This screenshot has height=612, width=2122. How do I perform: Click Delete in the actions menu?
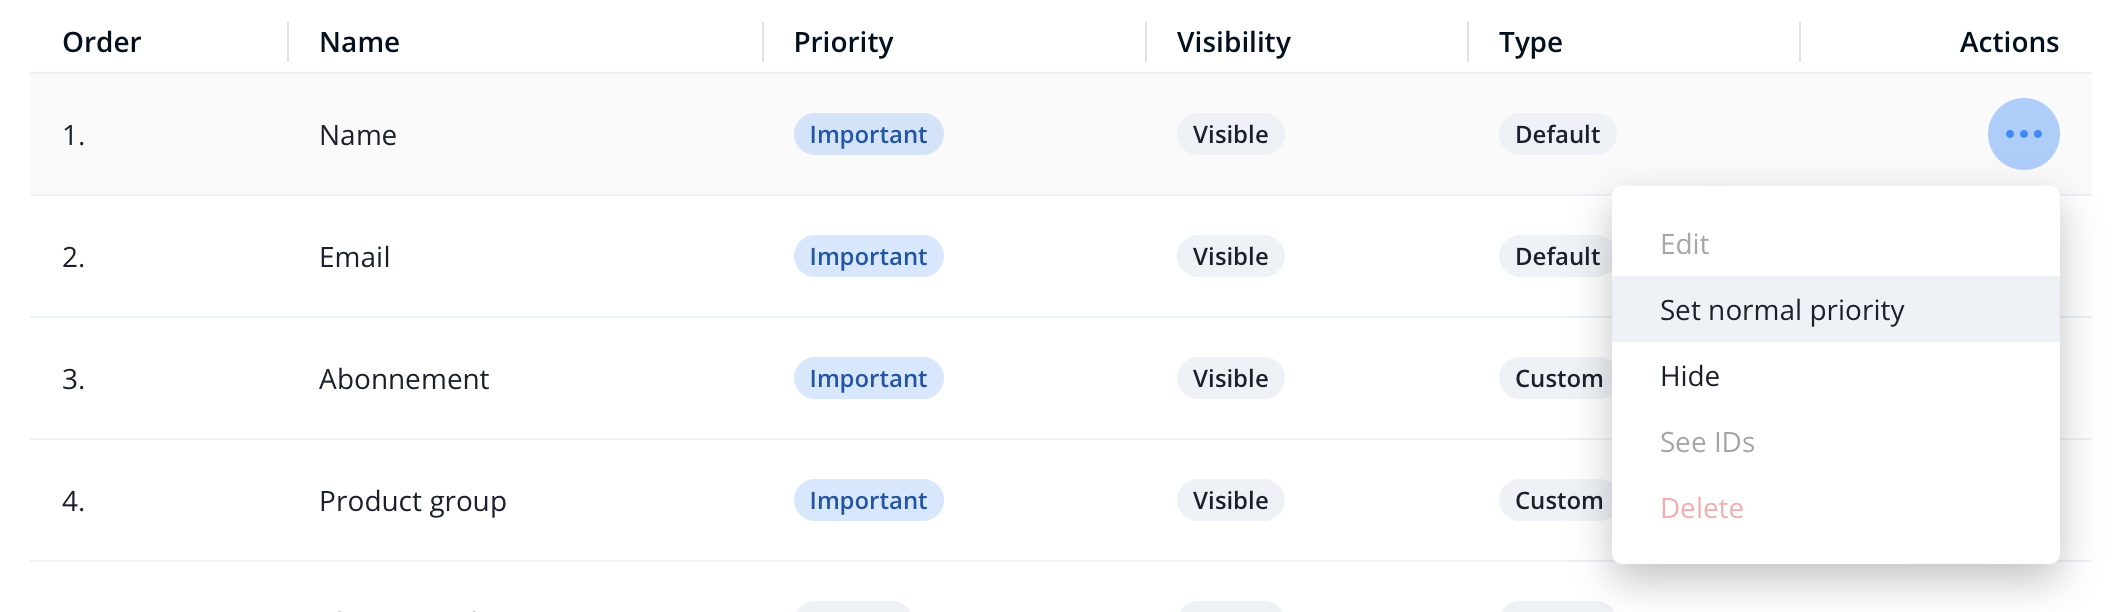tap(1701, 508)
